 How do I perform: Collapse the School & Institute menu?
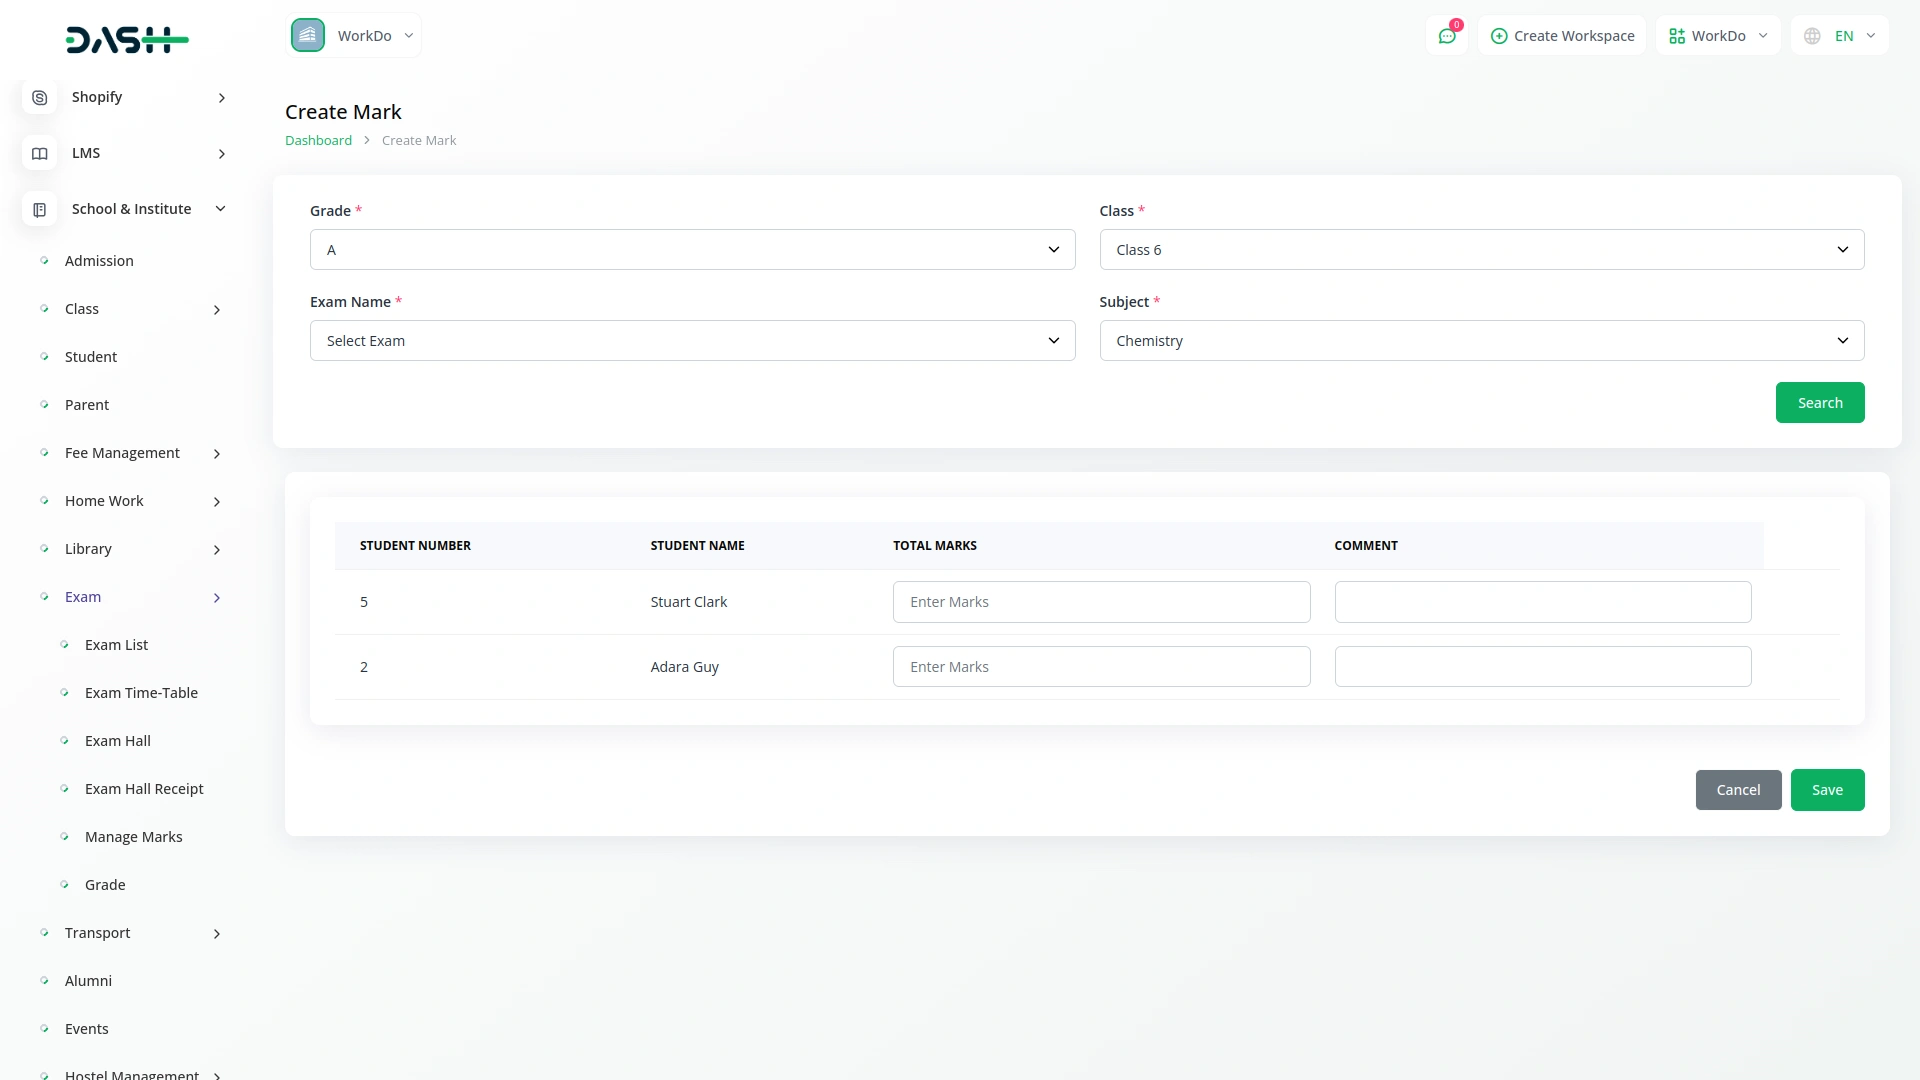point(221,209)
